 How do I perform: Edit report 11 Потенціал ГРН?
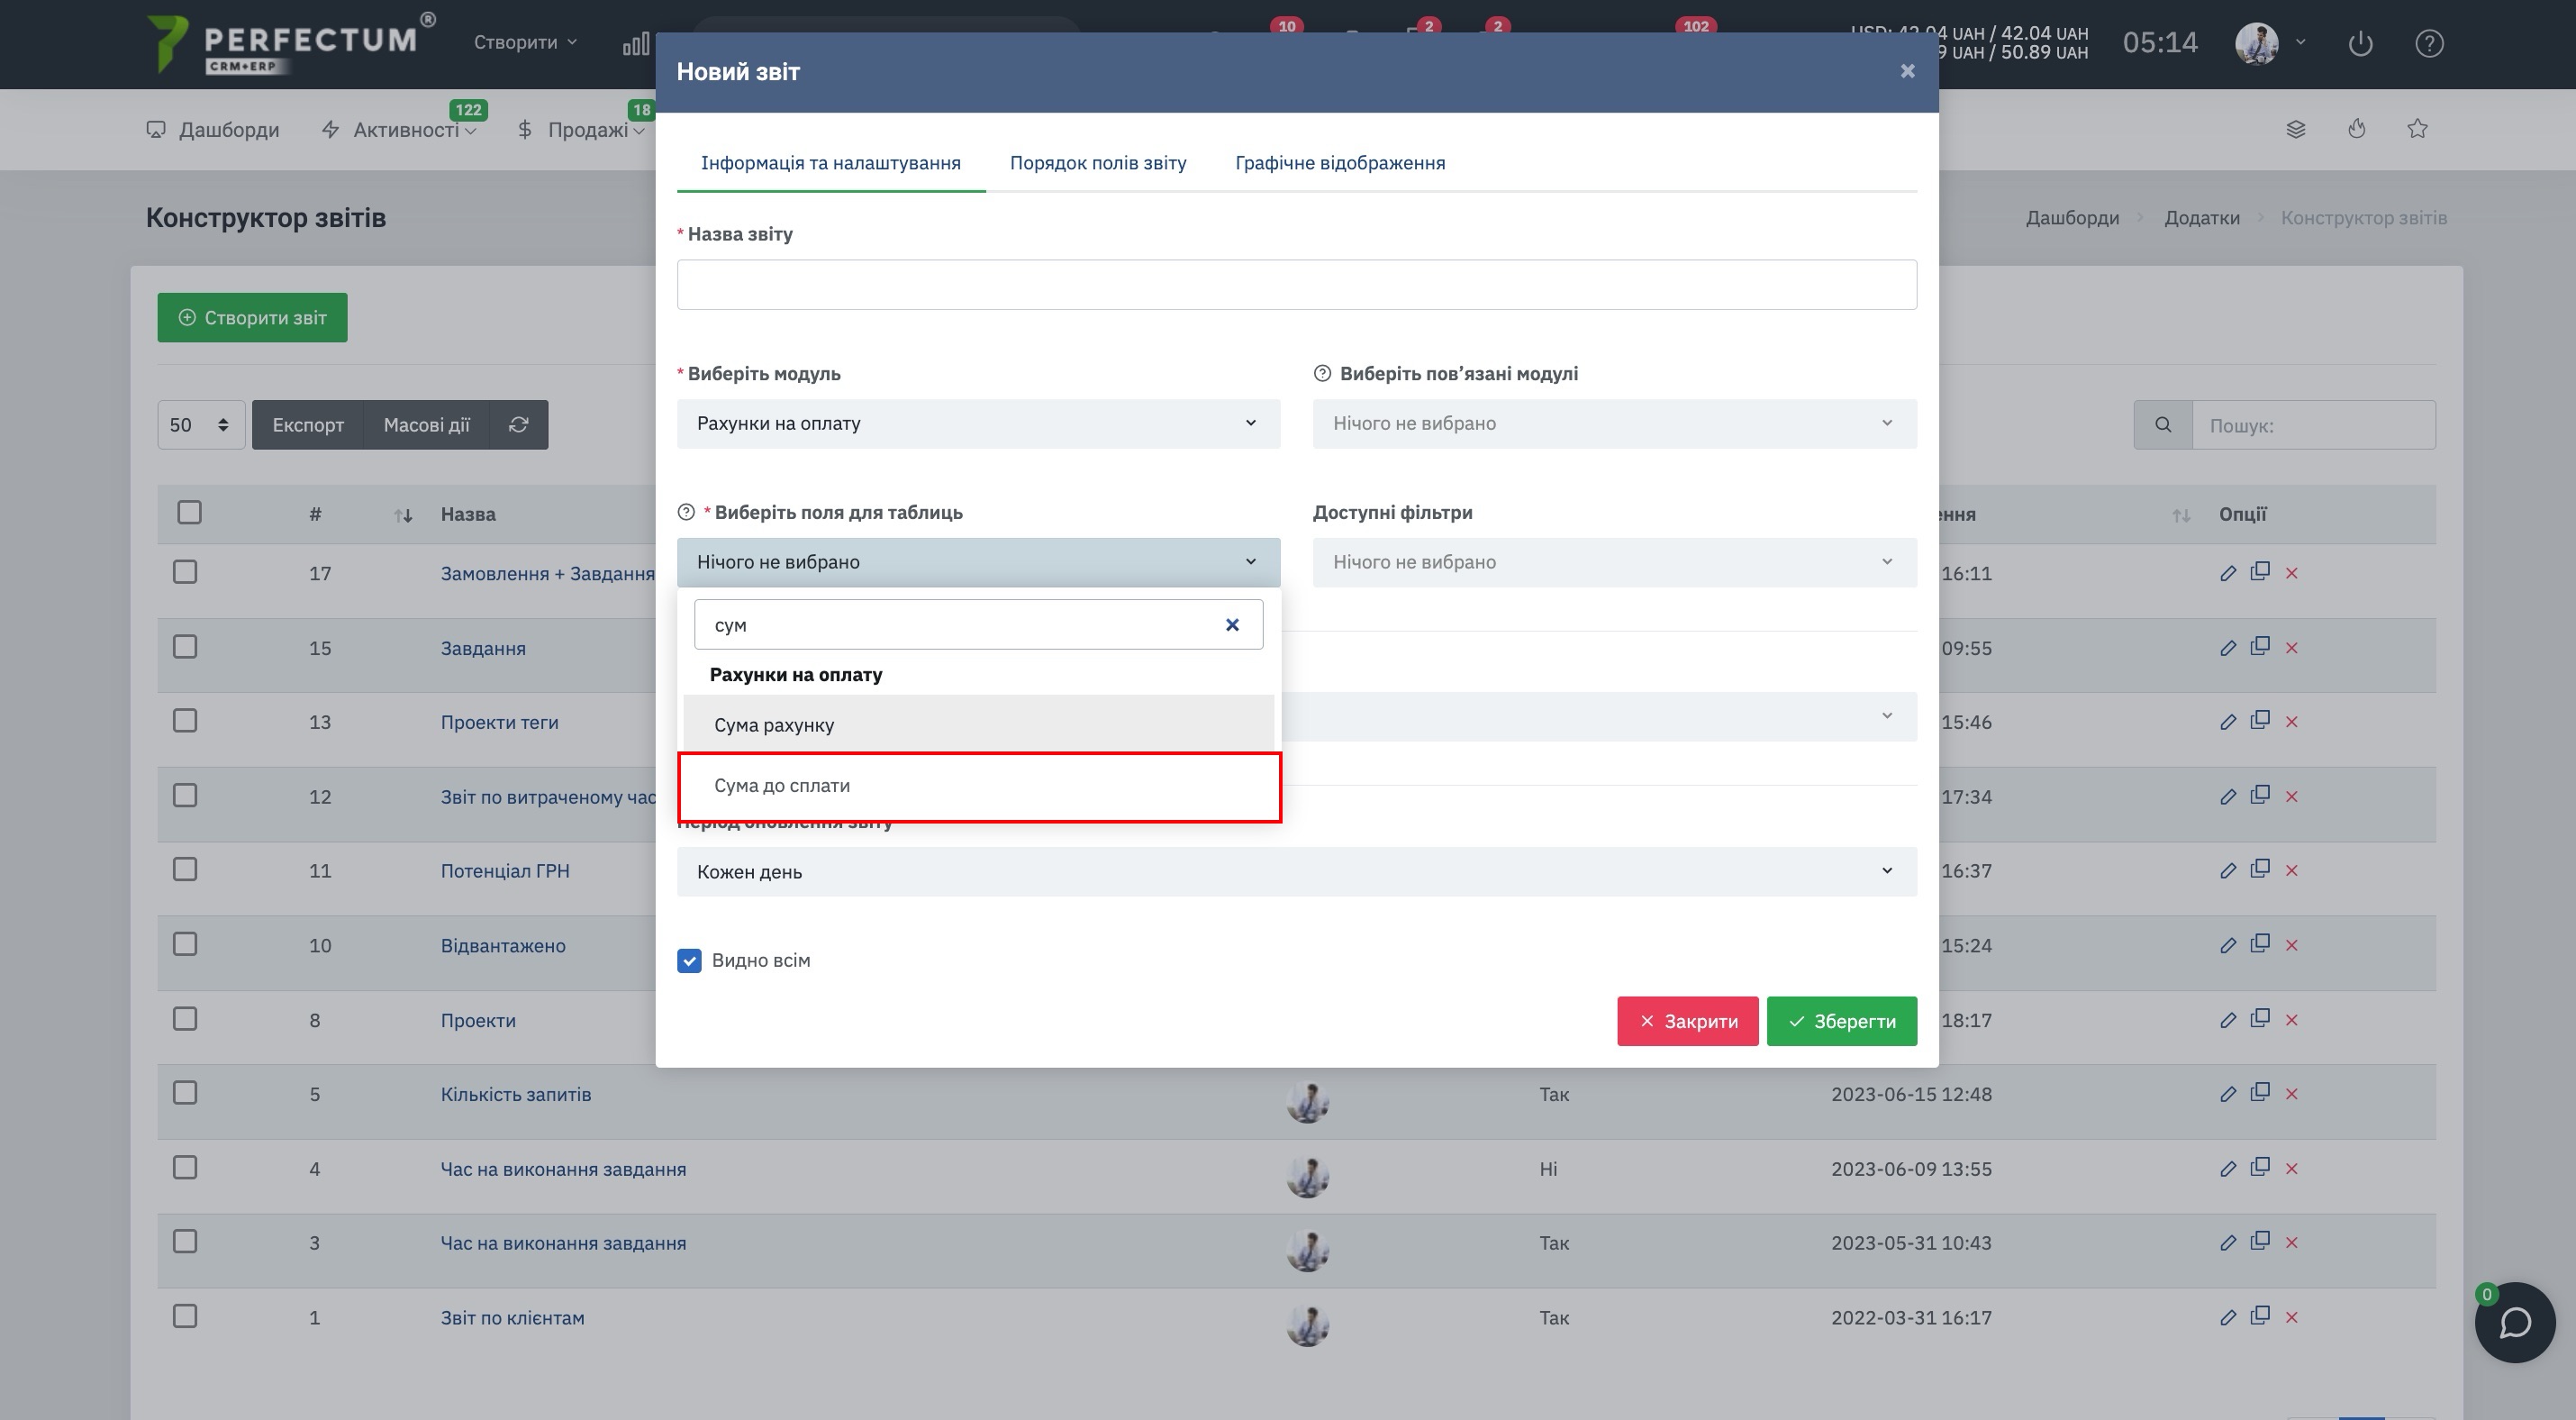(2227, 871)
